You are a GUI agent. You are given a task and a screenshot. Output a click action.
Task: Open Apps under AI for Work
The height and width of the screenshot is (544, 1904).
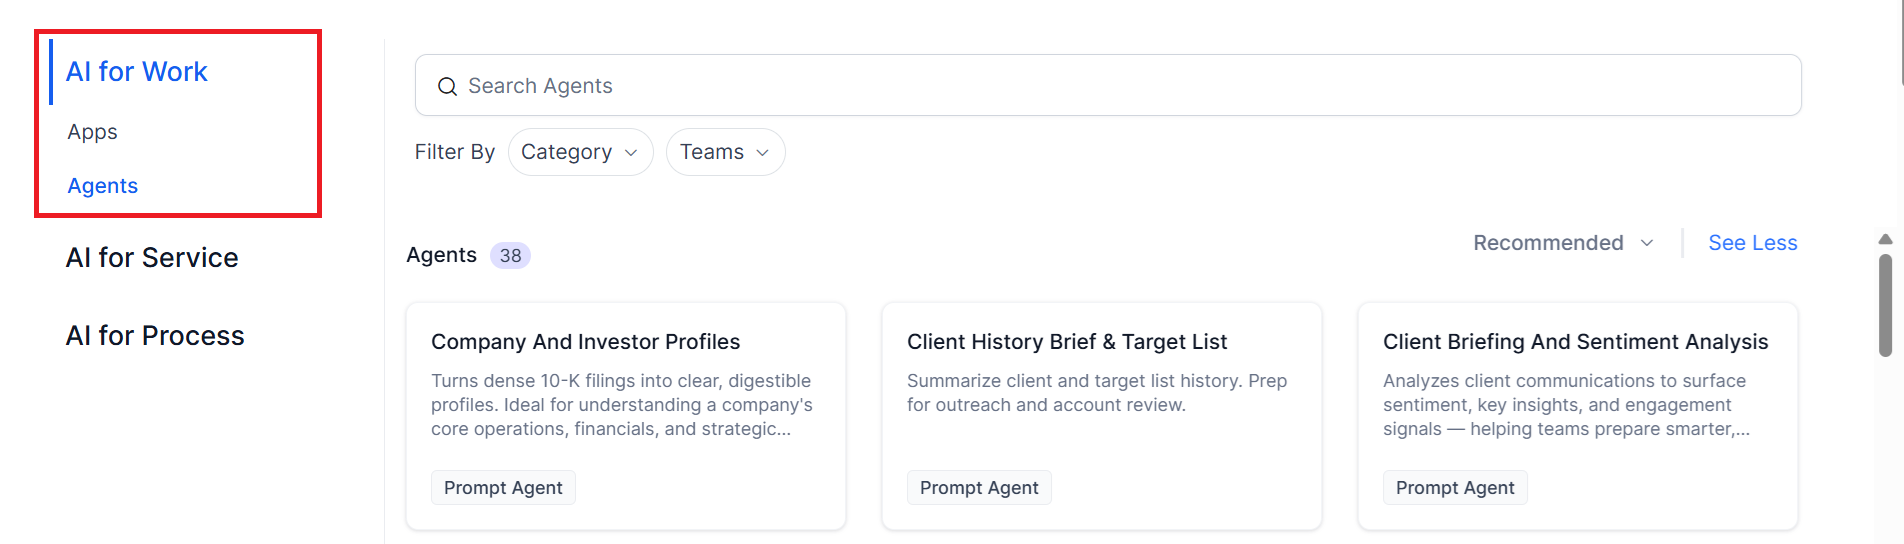93,132
